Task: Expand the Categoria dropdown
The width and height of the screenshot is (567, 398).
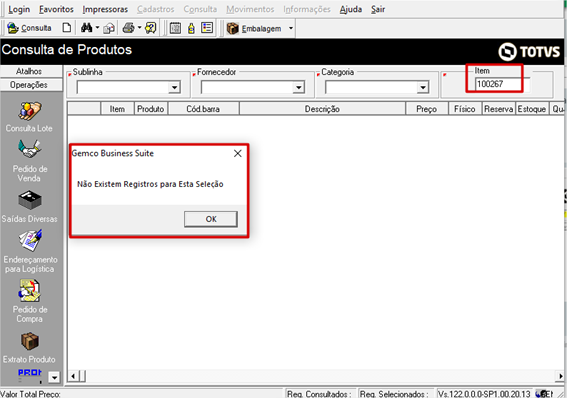Action: [x=423, y=87]
